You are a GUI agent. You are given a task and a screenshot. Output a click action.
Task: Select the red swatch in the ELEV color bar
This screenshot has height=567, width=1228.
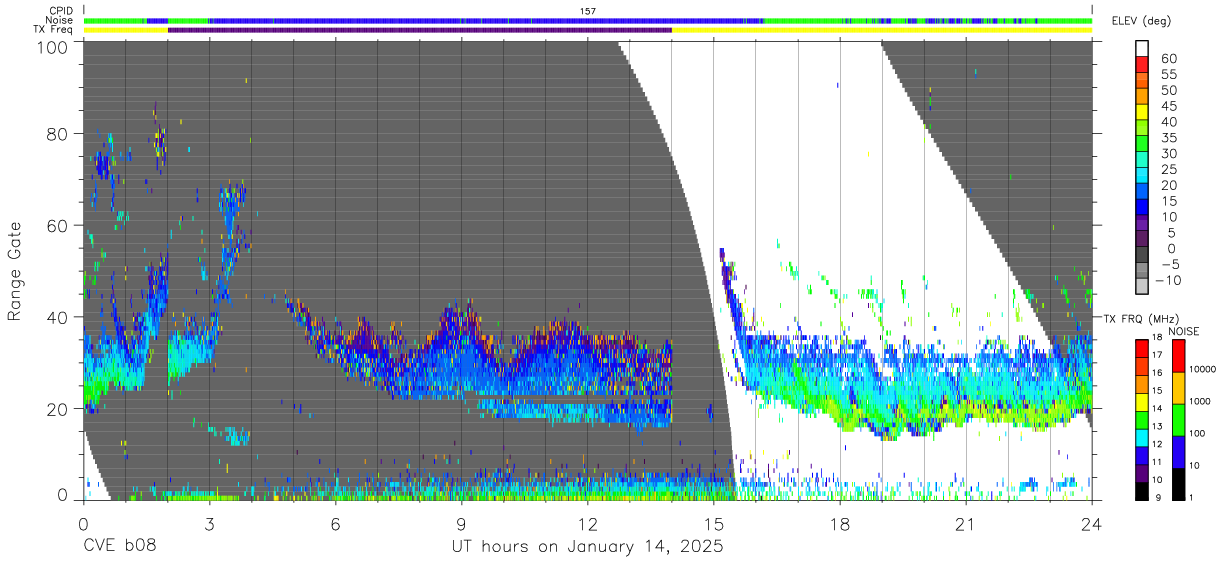[x=1143, y=64]
